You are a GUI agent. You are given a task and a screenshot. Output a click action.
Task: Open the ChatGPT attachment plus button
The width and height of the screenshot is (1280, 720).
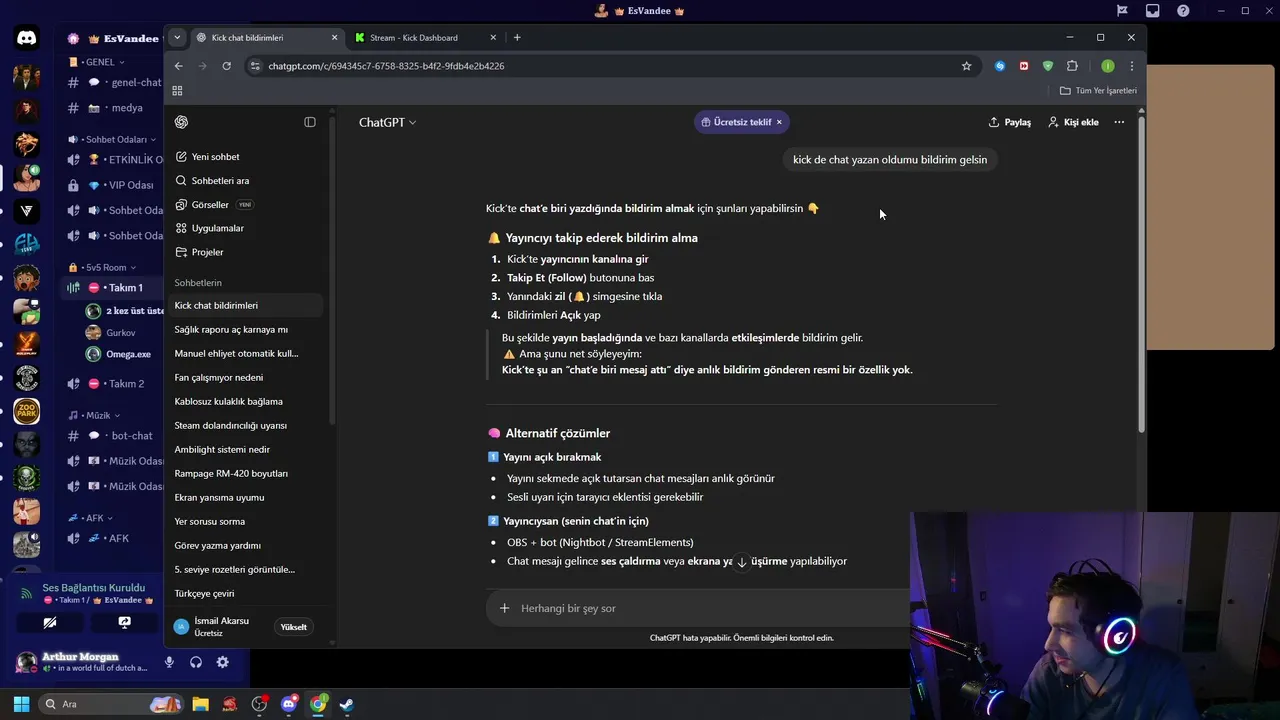(504, 608)
